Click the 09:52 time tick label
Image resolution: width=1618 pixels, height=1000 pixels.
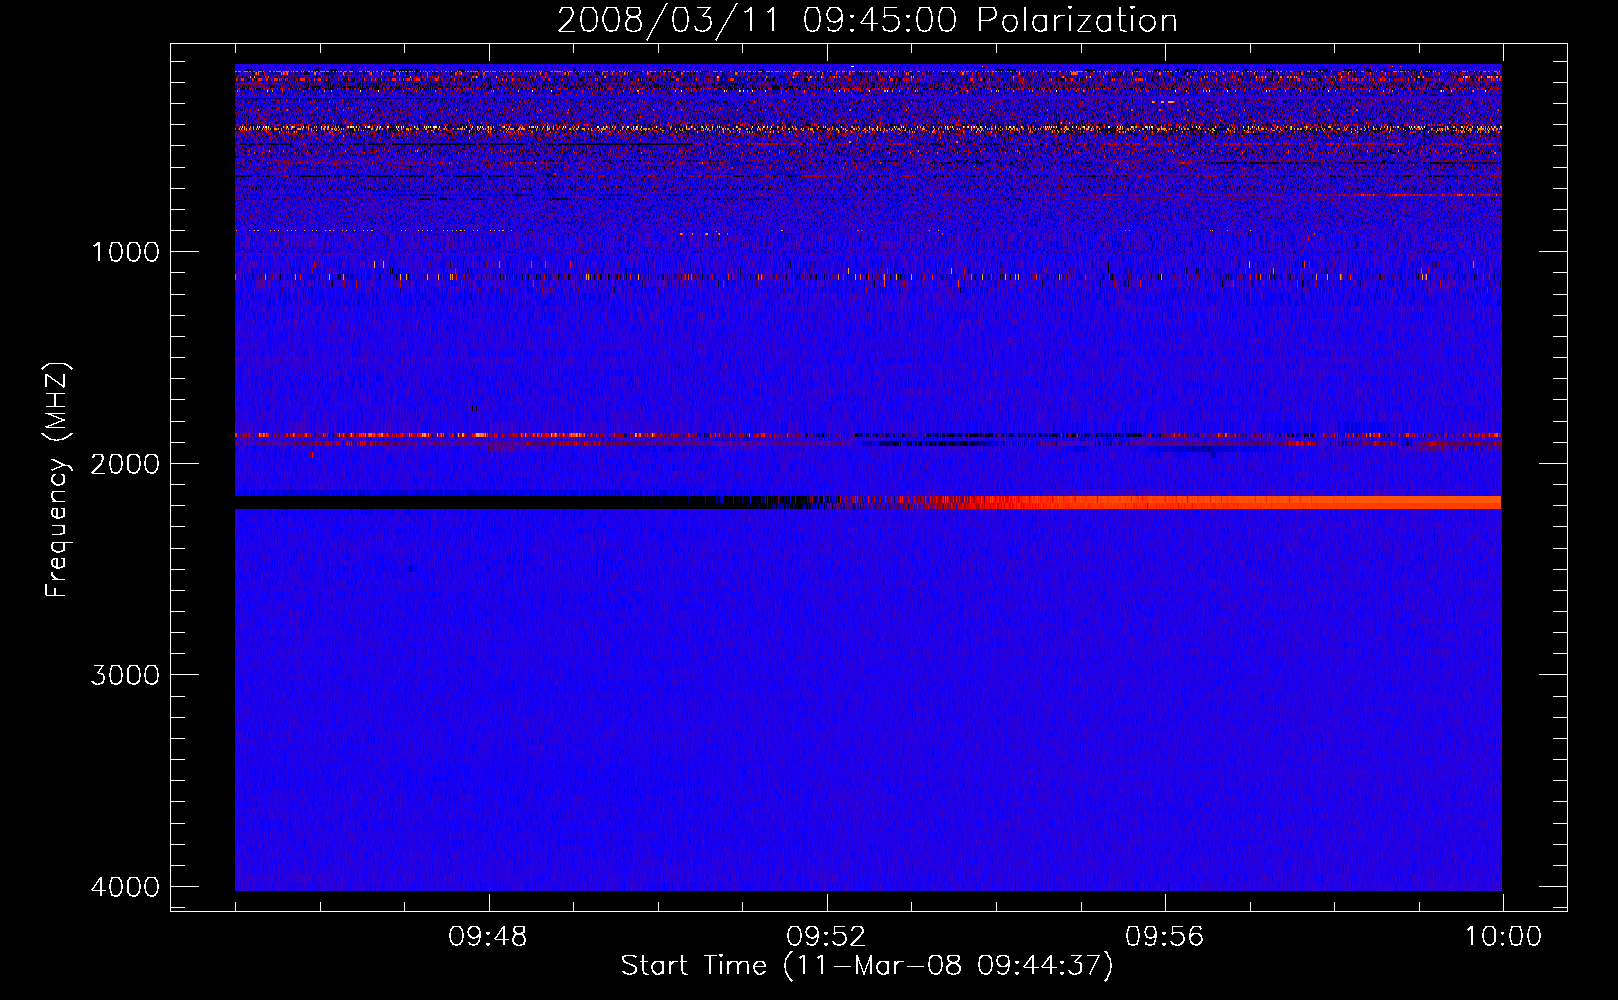tap(826, 937)
